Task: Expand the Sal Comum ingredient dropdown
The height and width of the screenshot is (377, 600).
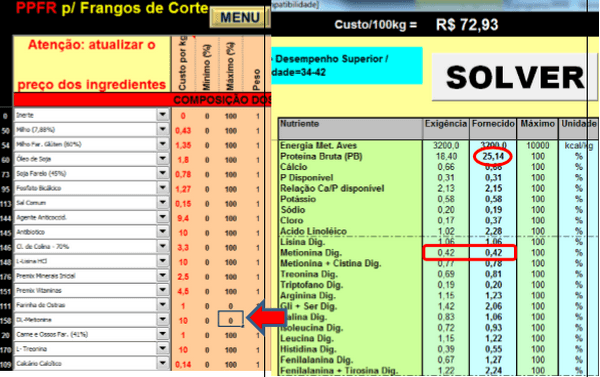Action: pos(163,202)
